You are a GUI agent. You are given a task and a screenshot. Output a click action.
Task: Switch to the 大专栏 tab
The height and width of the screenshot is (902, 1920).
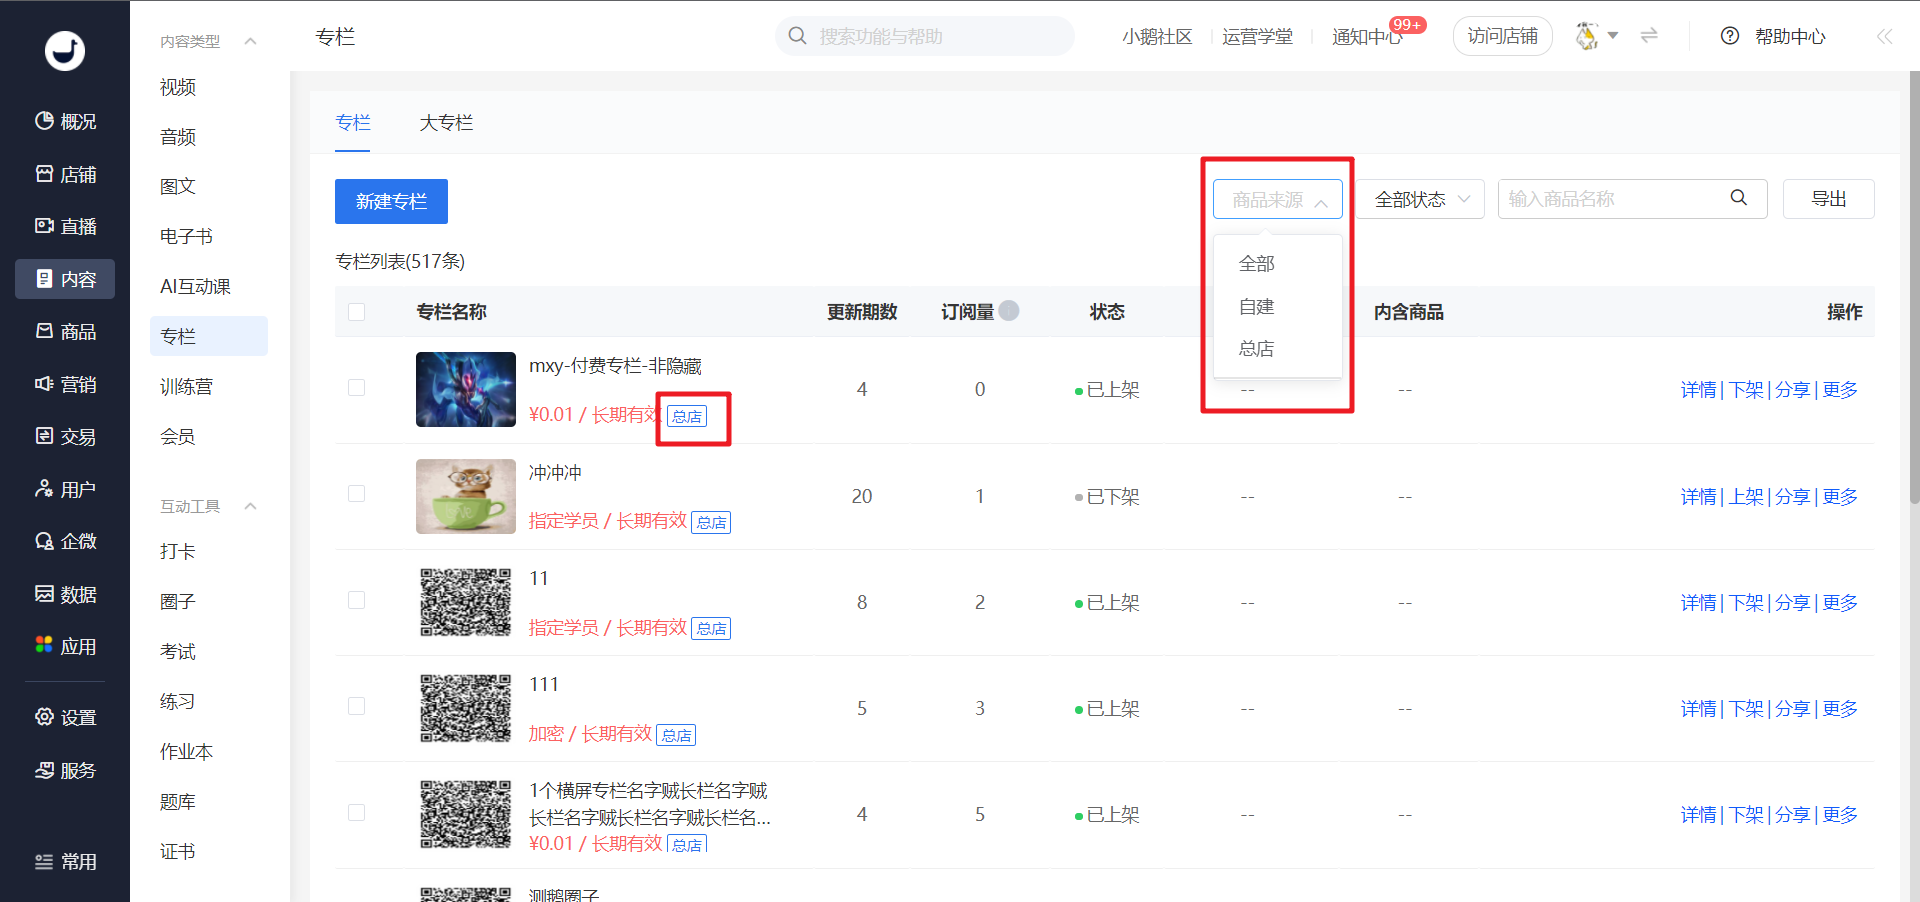point(446,123)
